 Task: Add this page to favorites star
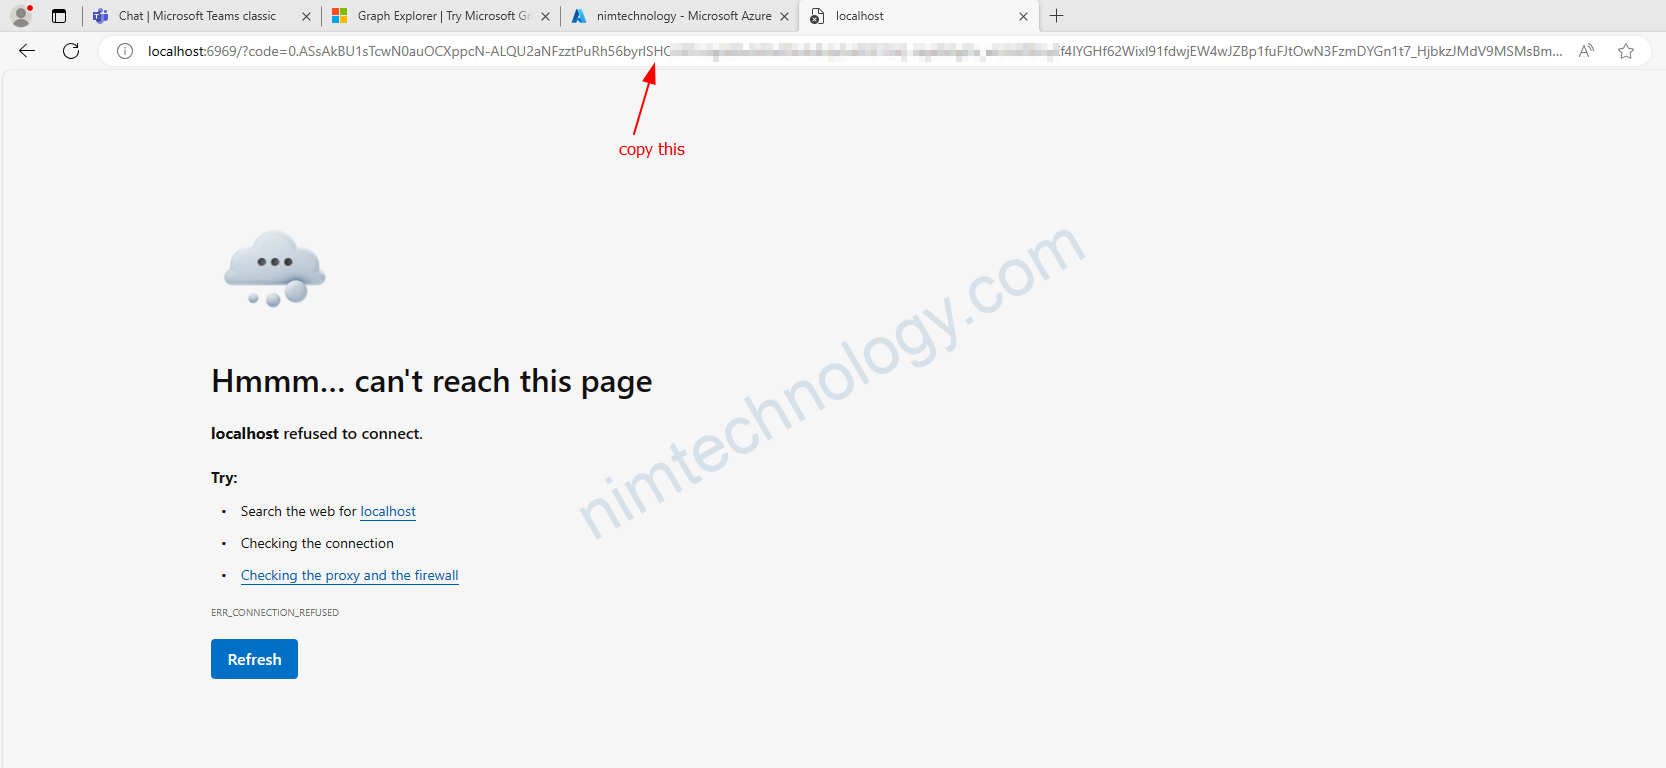(1626, 51)
